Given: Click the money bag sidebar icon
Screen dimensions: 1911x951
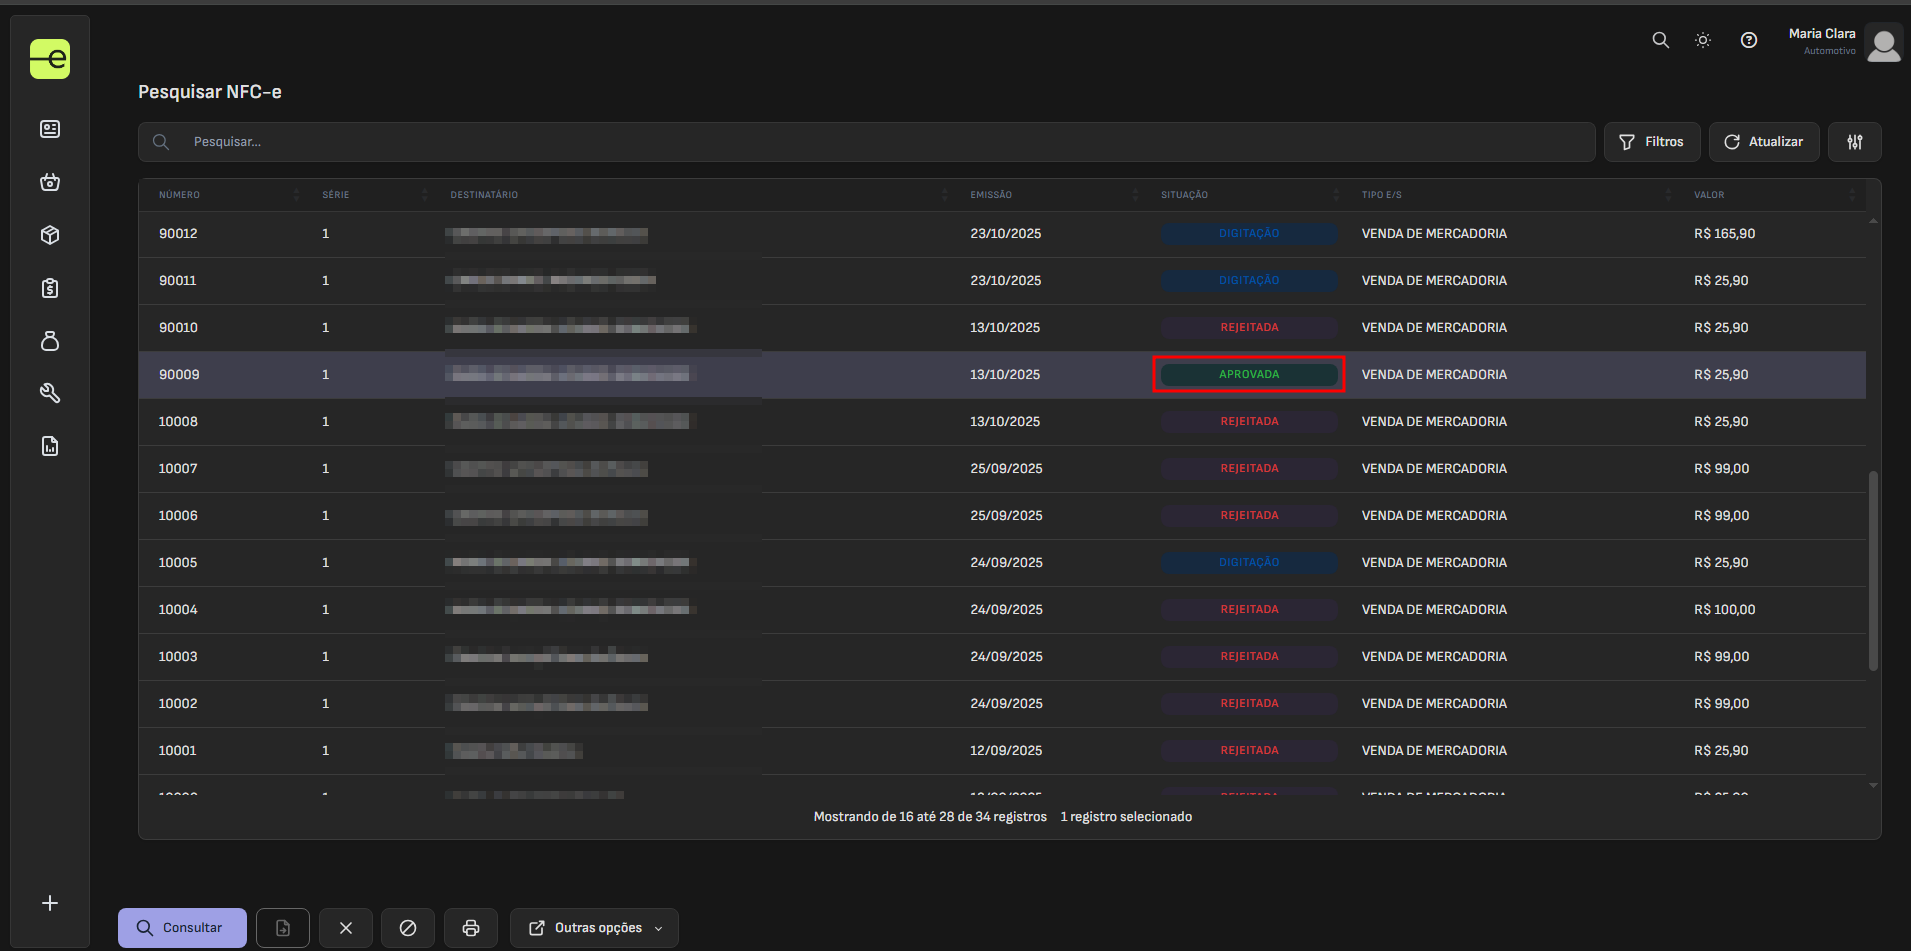Looking at the screenshot, I should [50, 341].
